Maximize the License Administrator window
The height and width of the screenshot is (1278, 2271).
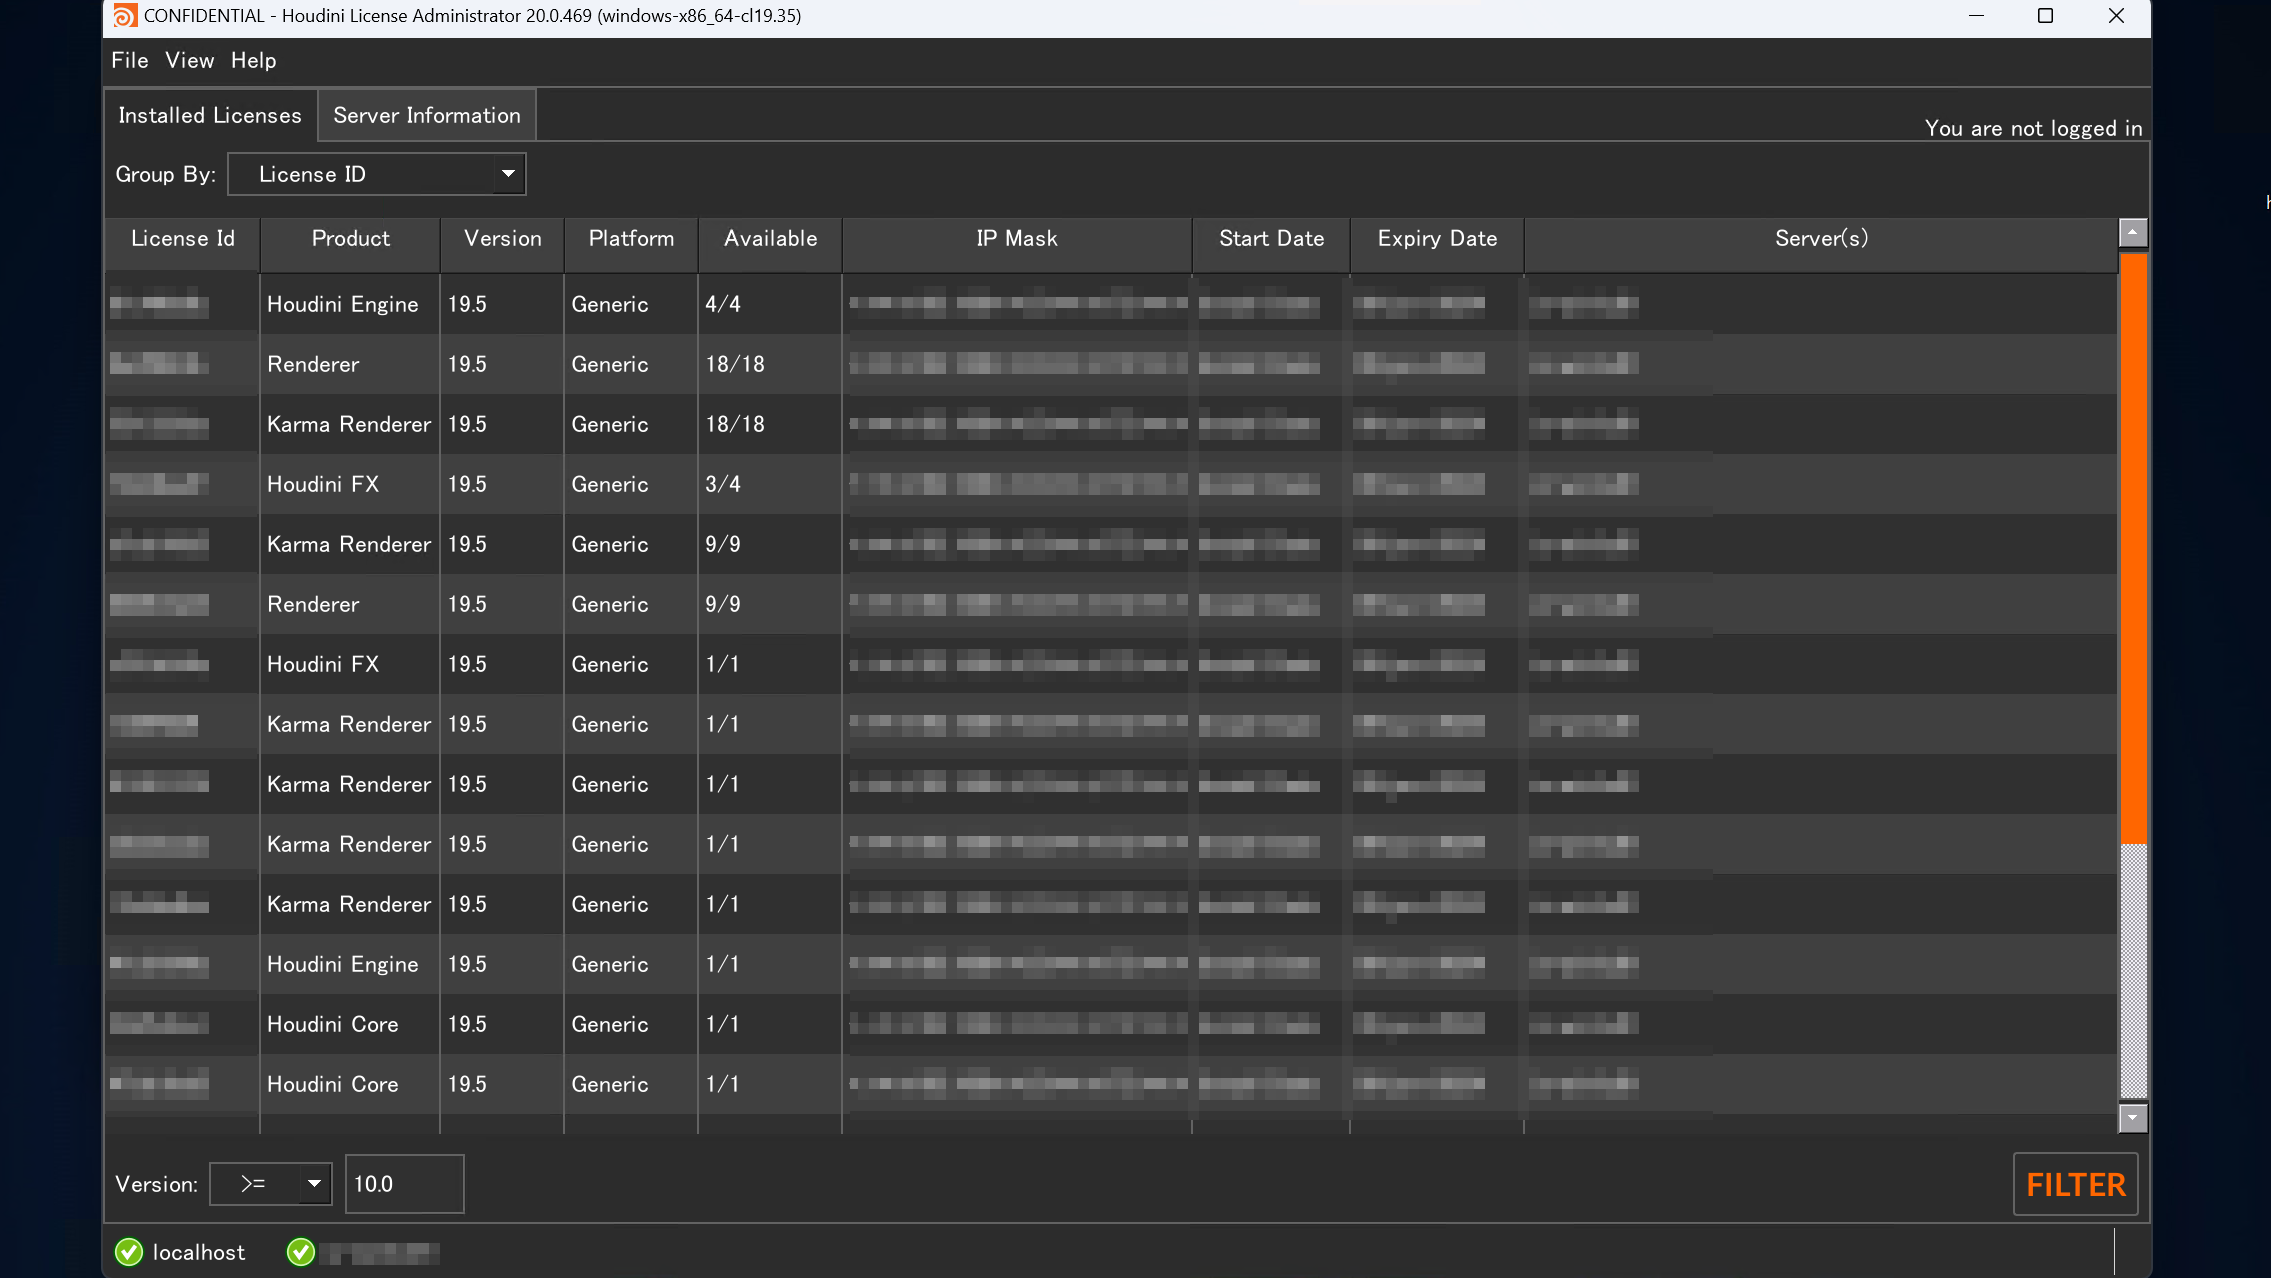coord(2046,16)
